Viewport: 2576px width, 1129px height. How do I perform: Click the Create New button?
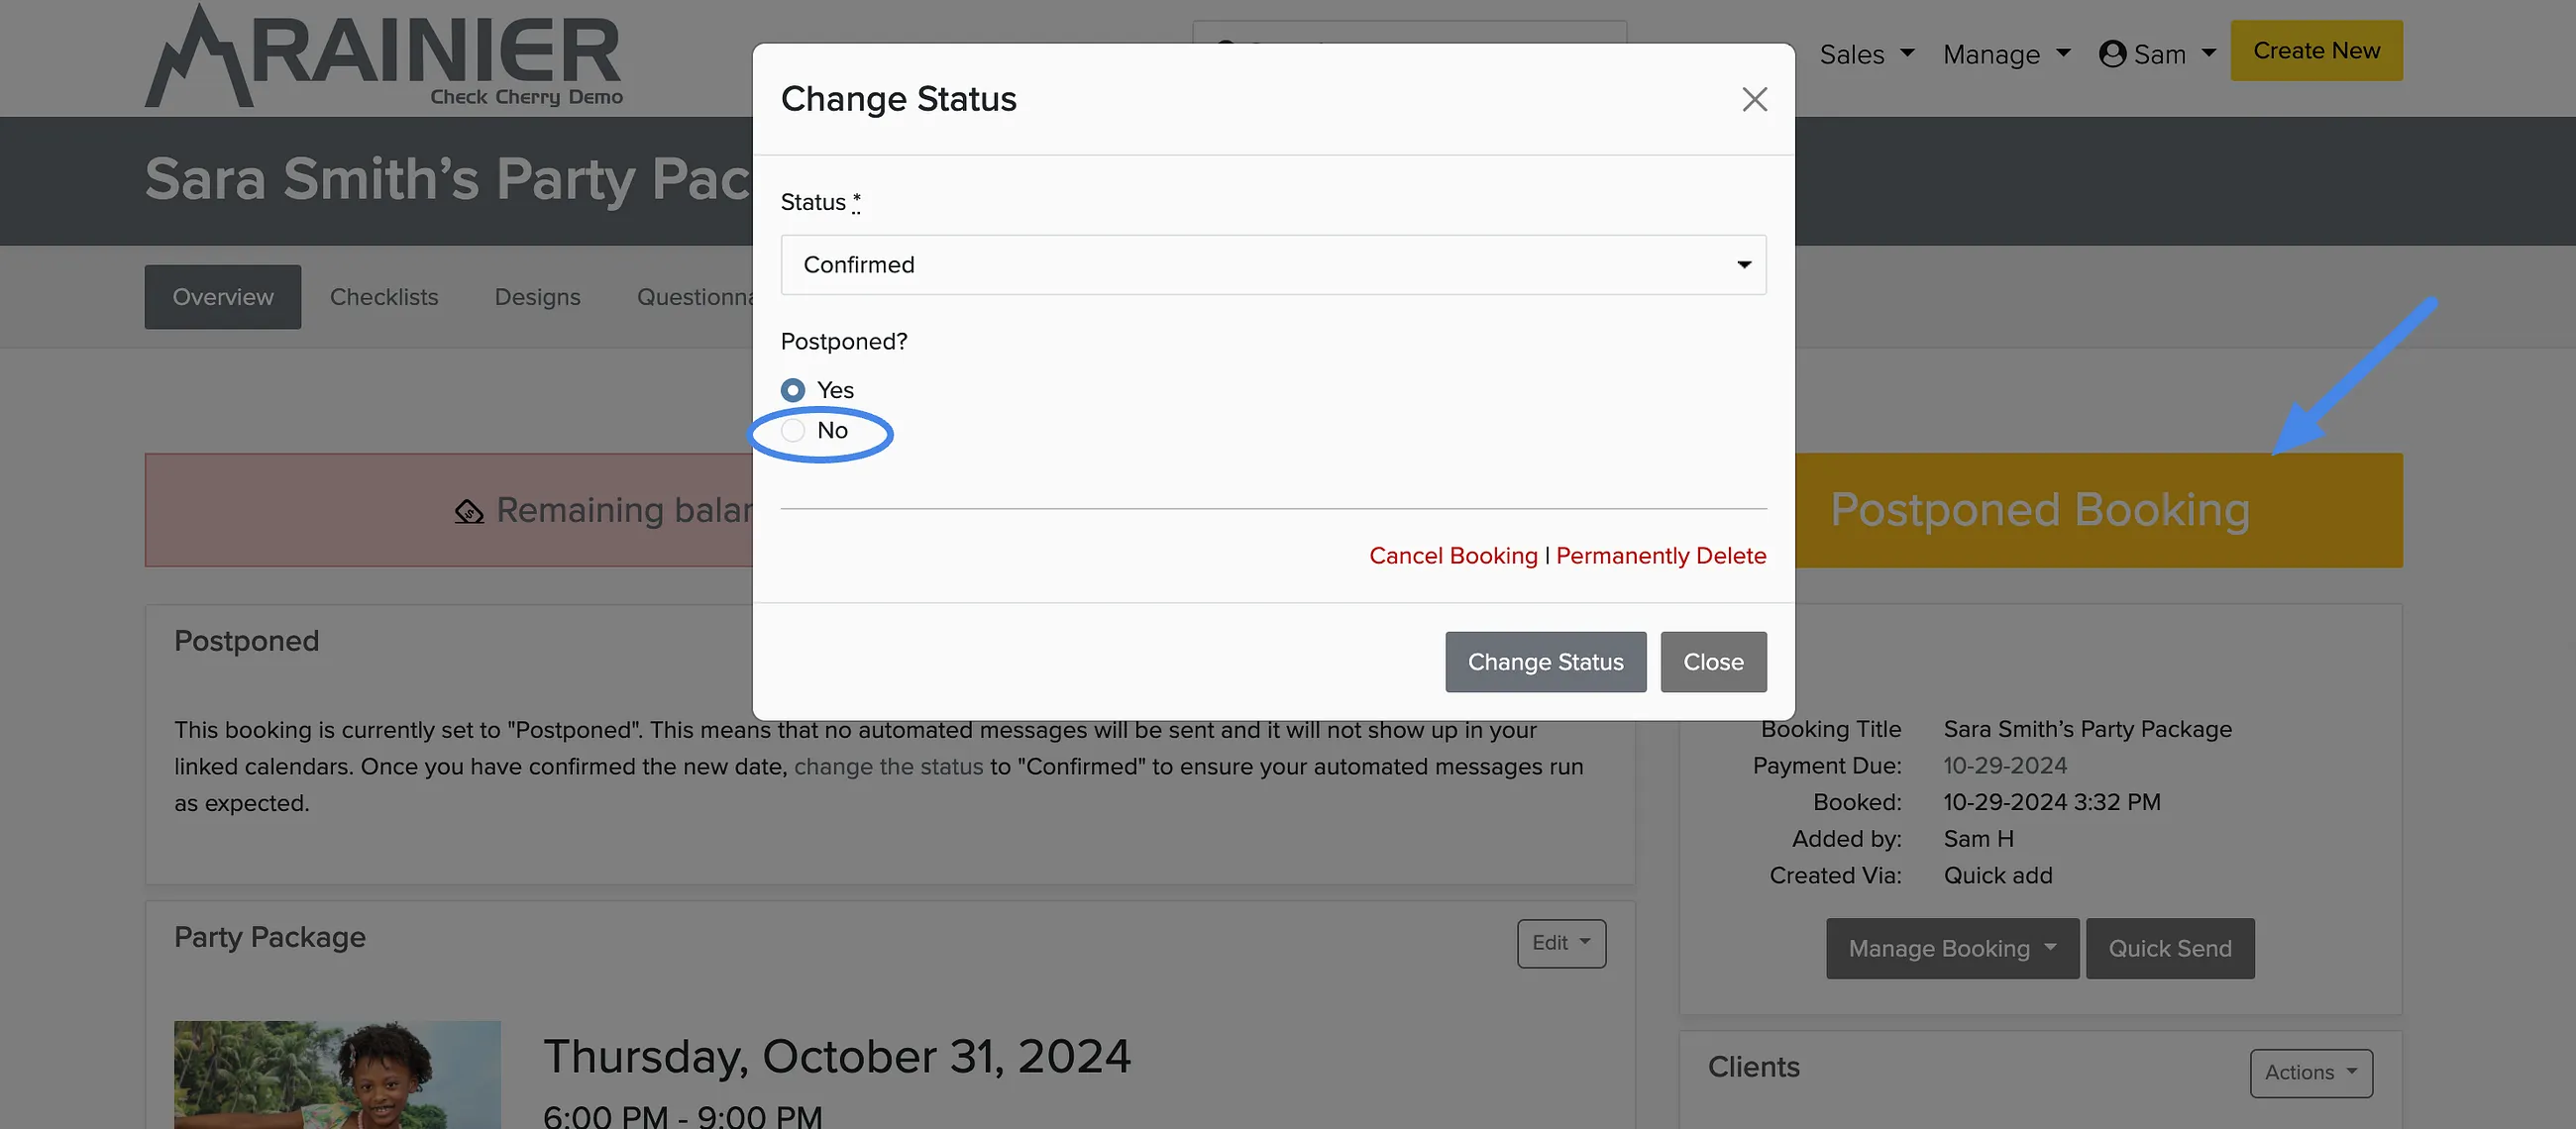[2316, 51]
